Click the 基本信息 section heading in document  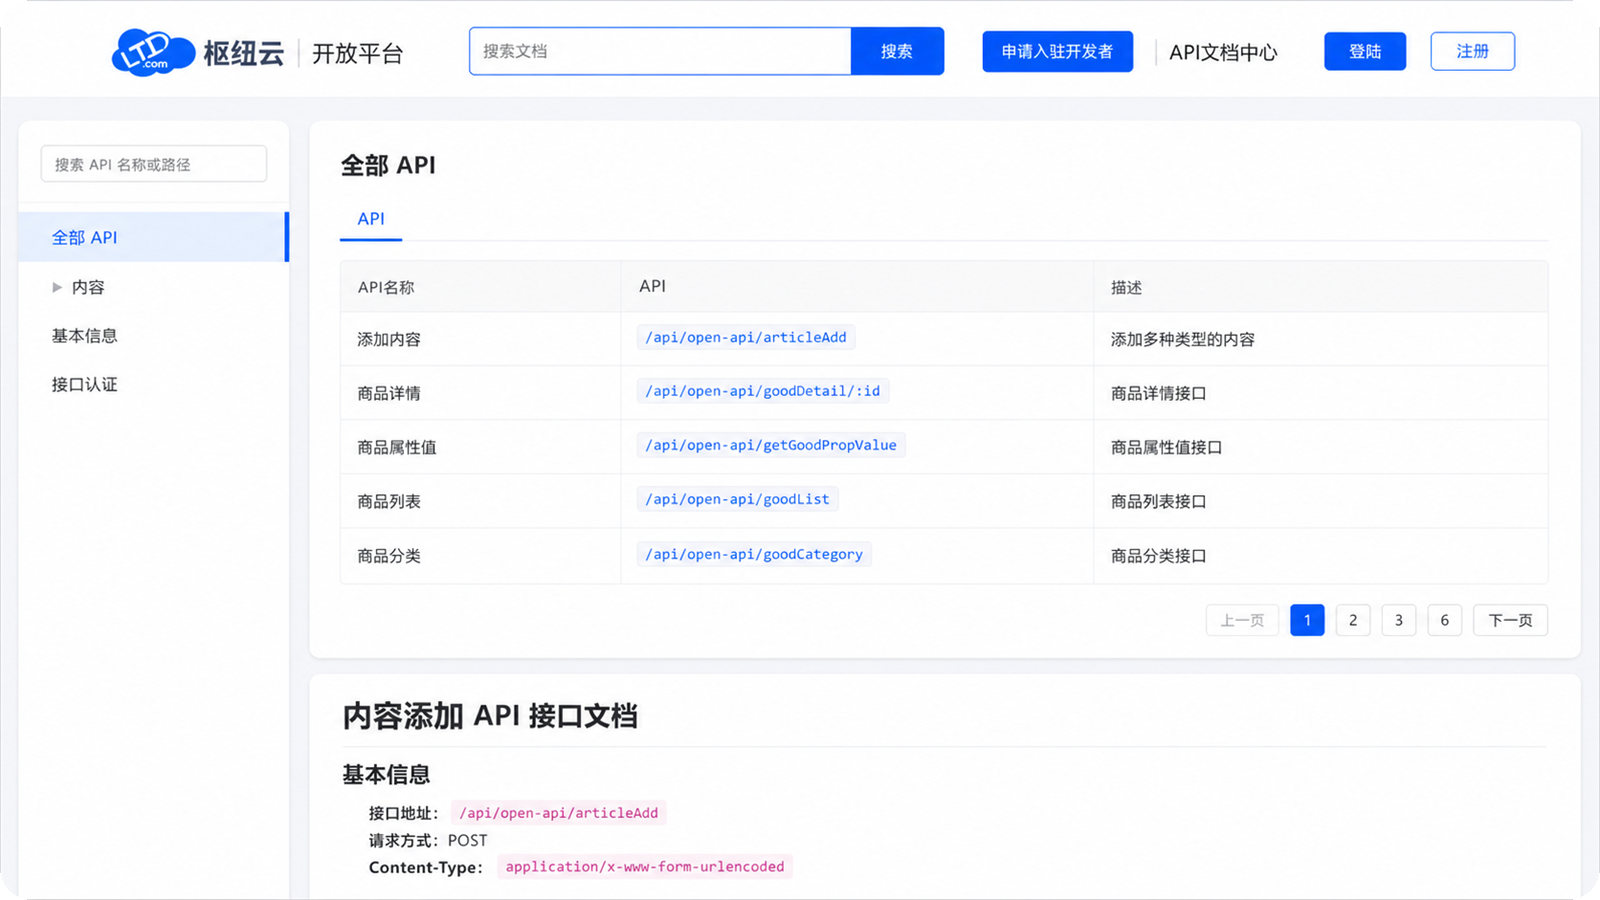386,775
